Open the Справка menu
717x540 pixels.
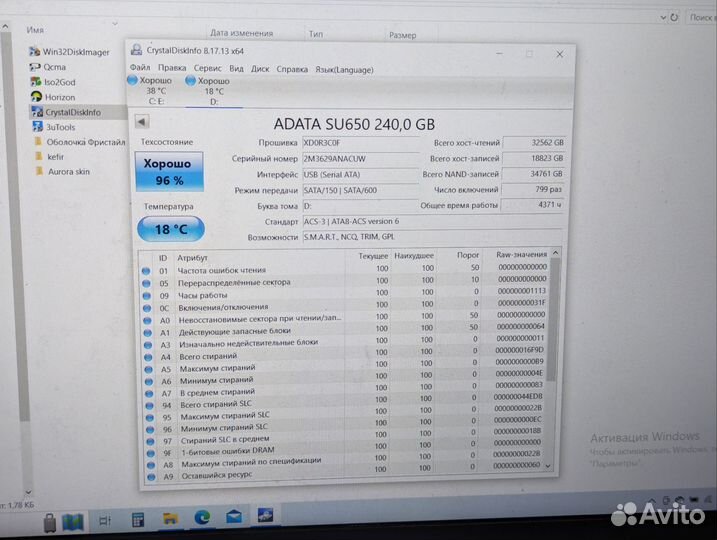pyautogui.click(x=292, y=70)
